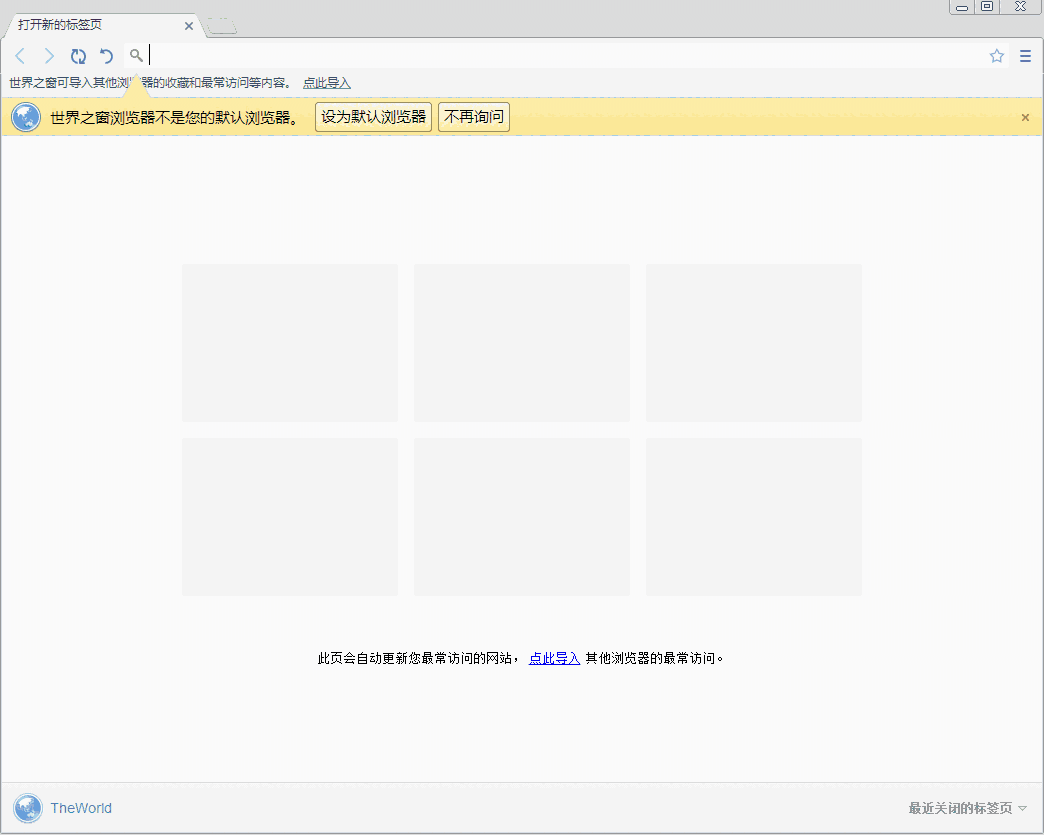Click the undo/restore page icon

pos(107,56)
